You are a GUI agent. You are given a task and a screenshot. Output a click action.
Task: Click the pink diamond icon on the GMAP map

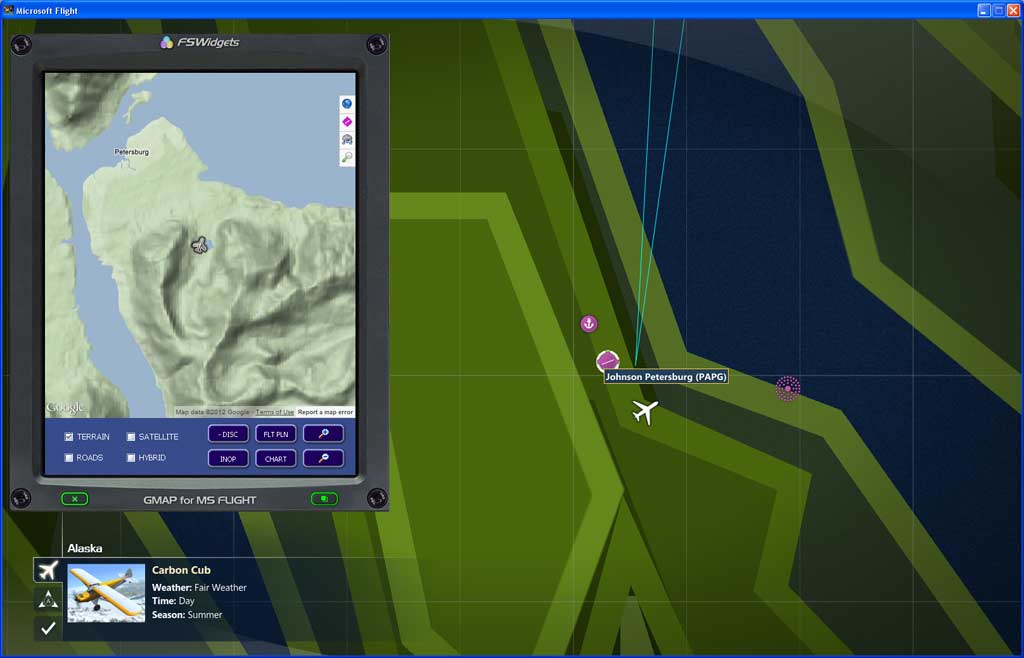click(x=347, y=121)
